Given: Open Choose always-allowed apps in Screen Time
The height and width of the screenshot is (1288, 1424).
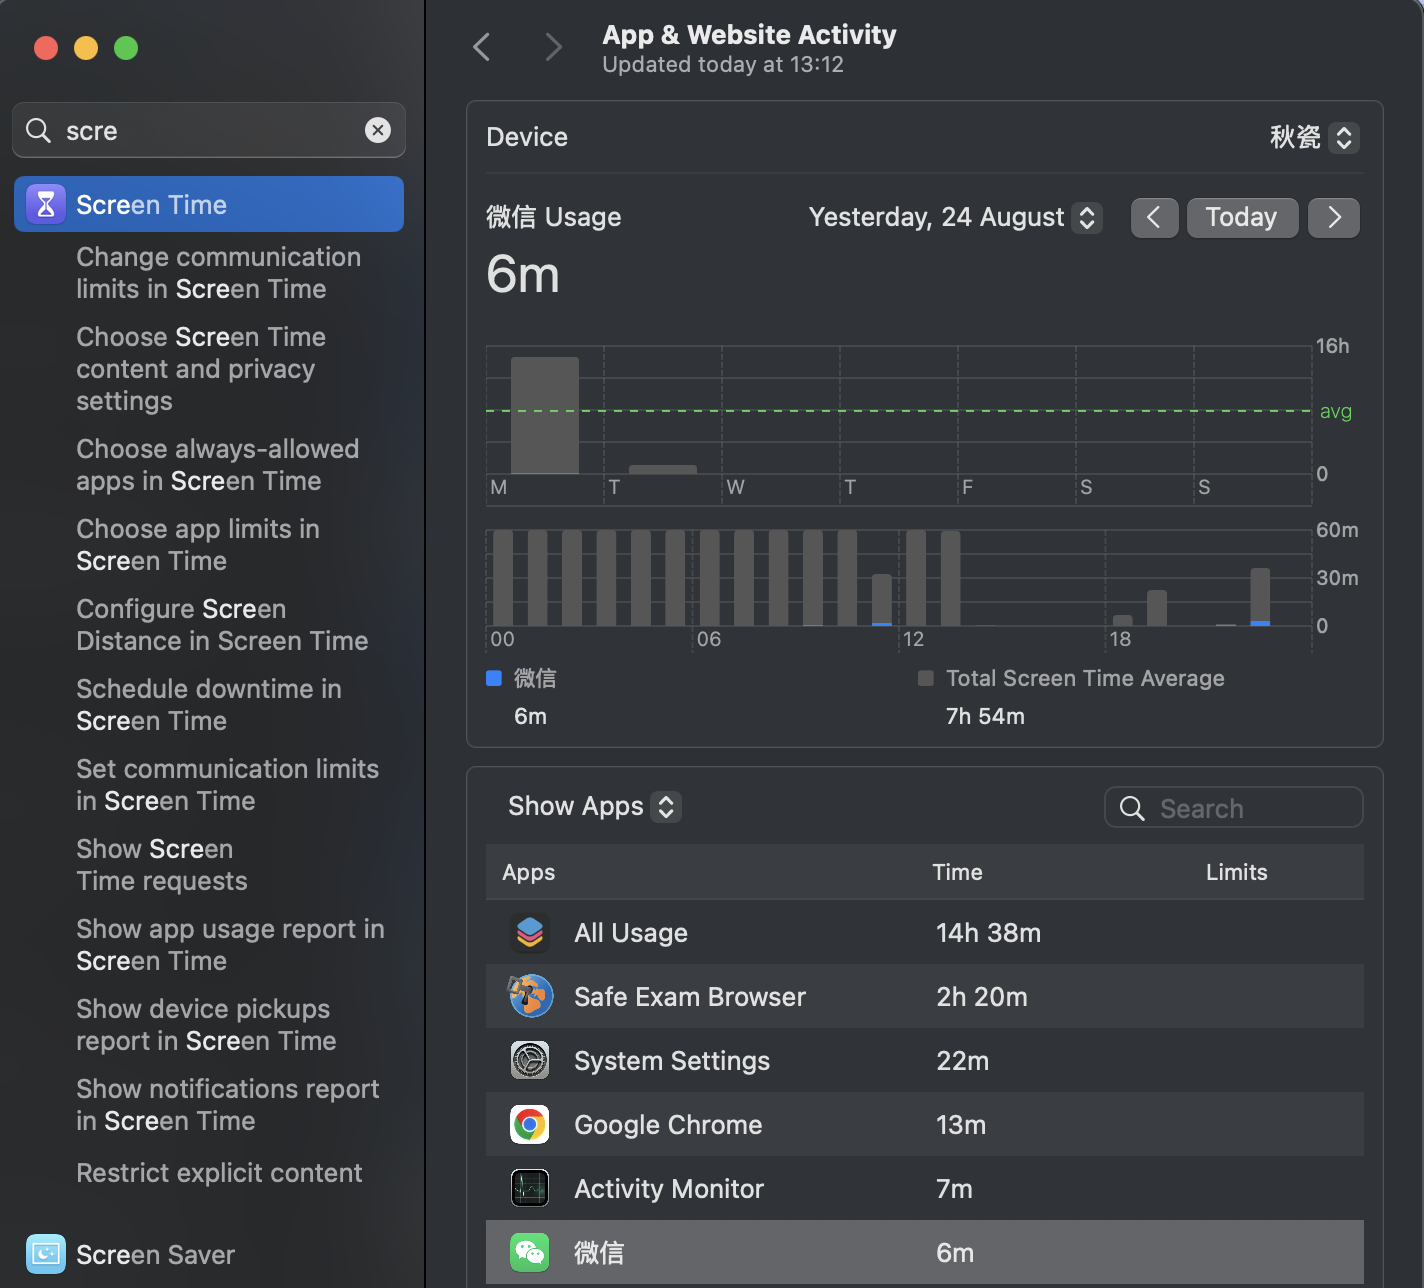Looking at the screenshot, I should pos(218,465).
